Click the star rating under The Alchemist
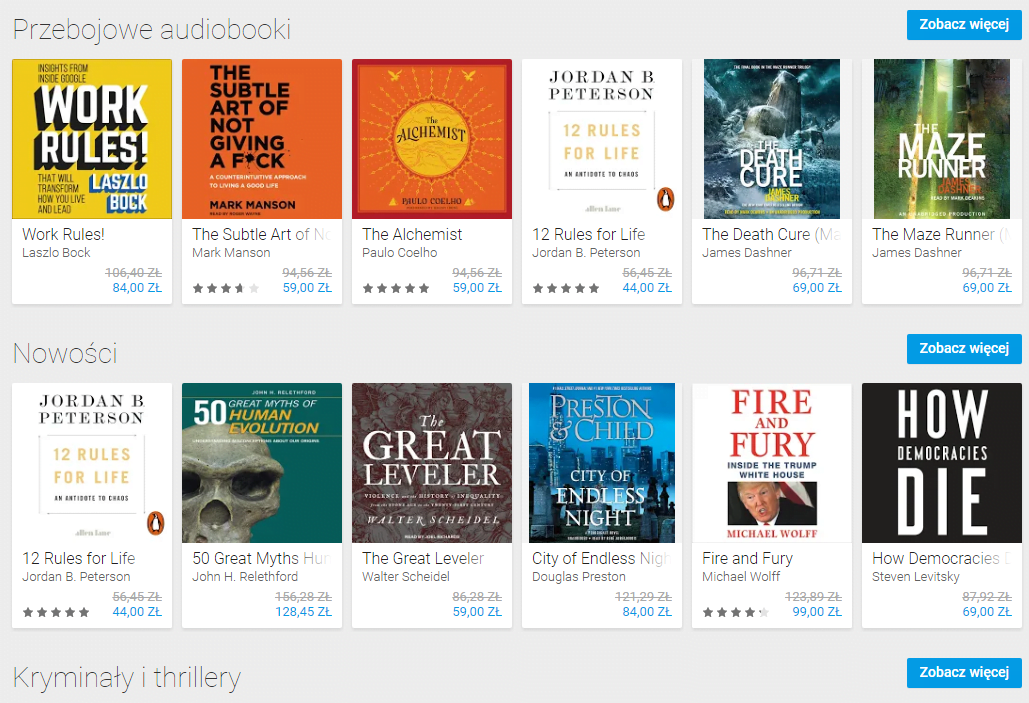This screenshot has height=703, width=1029. coord(396,288)
